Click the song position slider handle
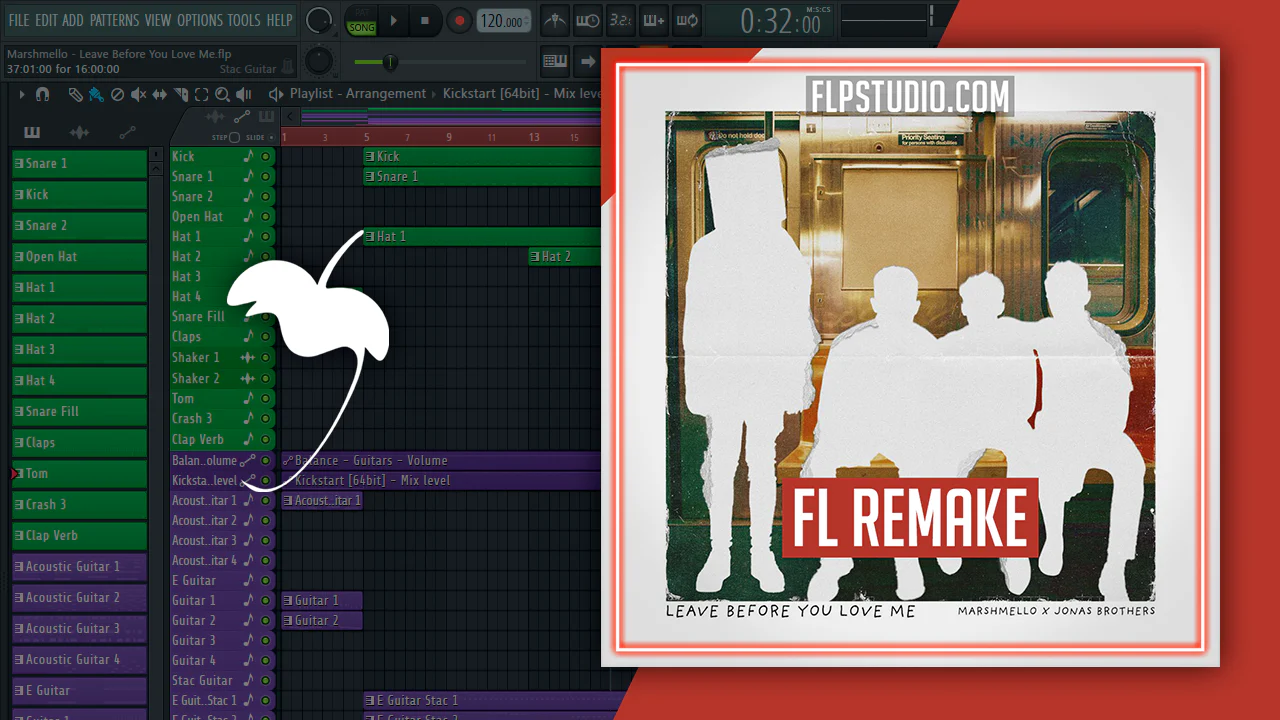Image resolution: width=1280 pixels, height=720 pixels. pyautogui.click(x=389, y=62)
